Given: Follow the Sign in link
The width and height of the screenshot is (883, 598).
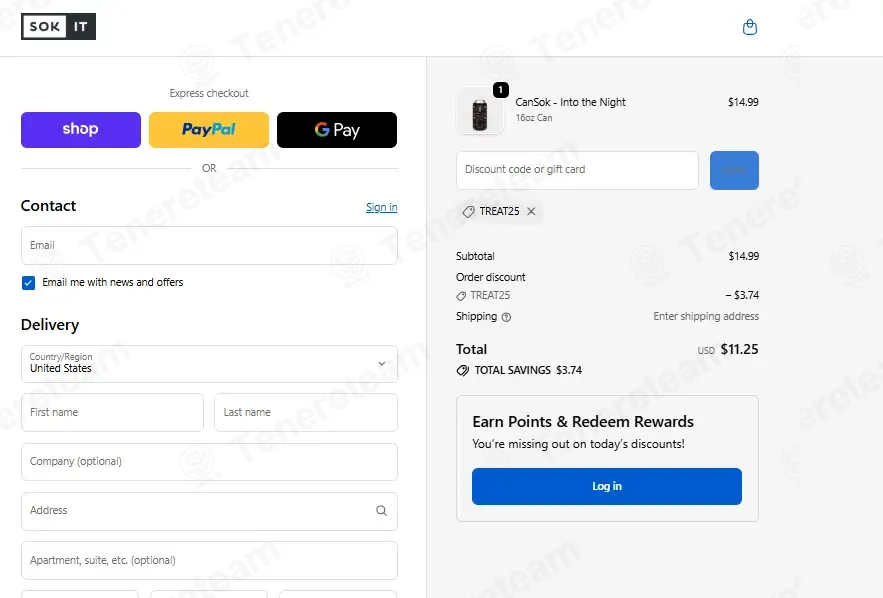Looking at the screenshot, I should pyautogui.click(x=382, y=207).
